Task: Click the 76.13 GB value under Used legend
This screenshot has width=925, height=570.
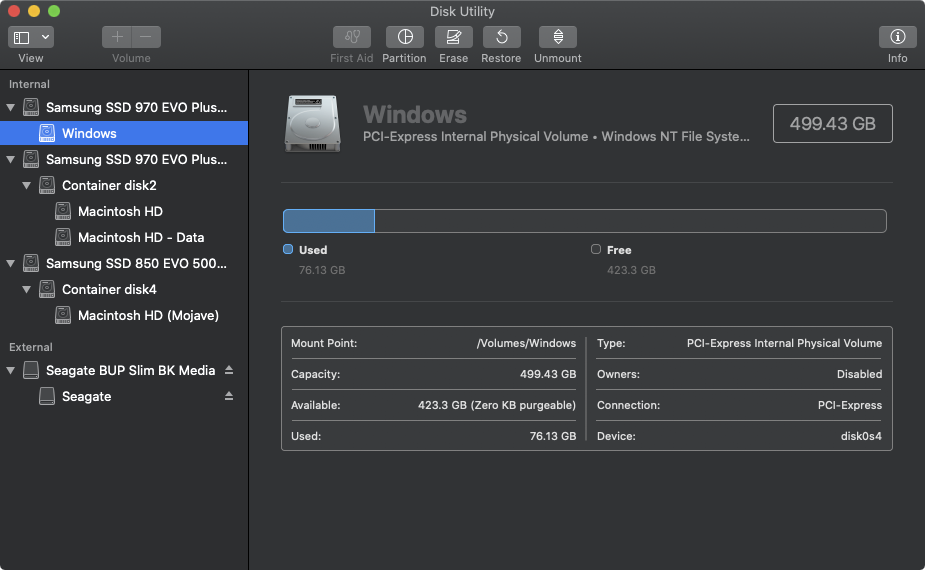Action: pos(322,270)
